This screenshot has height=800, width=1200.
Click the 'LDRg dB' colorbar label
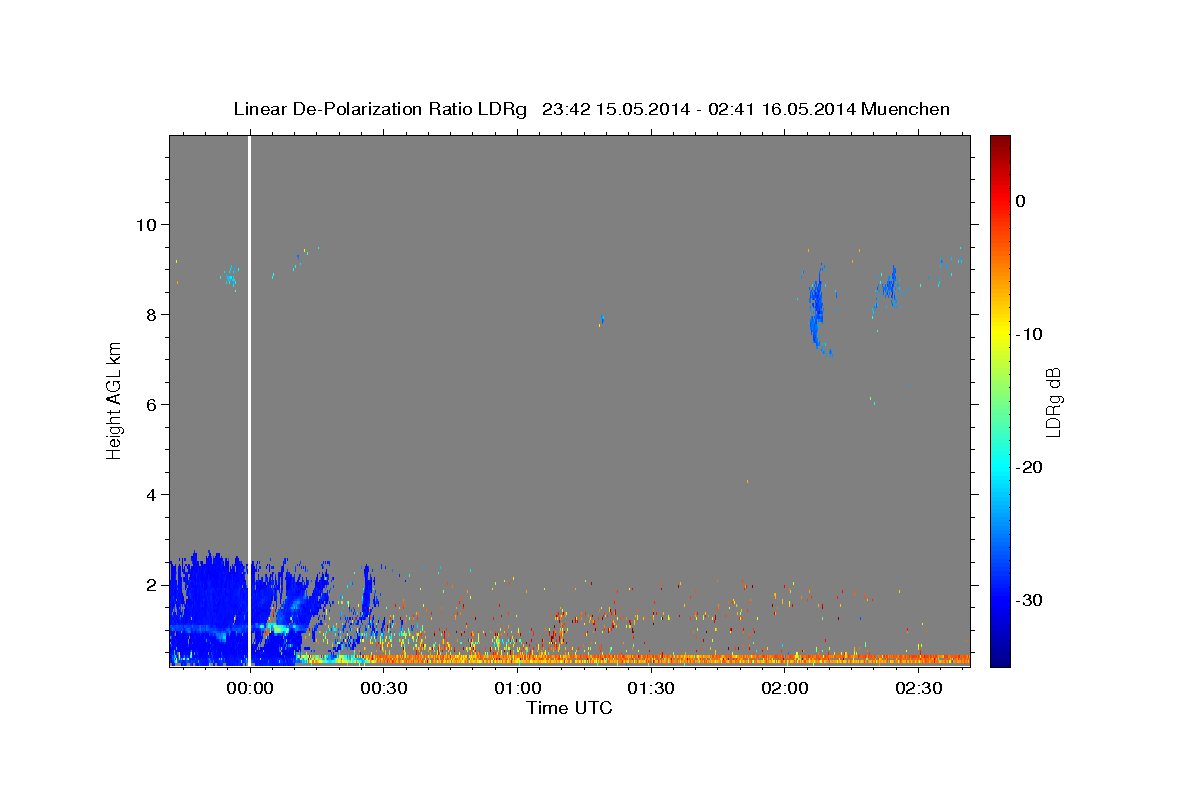coord(1052,402)
